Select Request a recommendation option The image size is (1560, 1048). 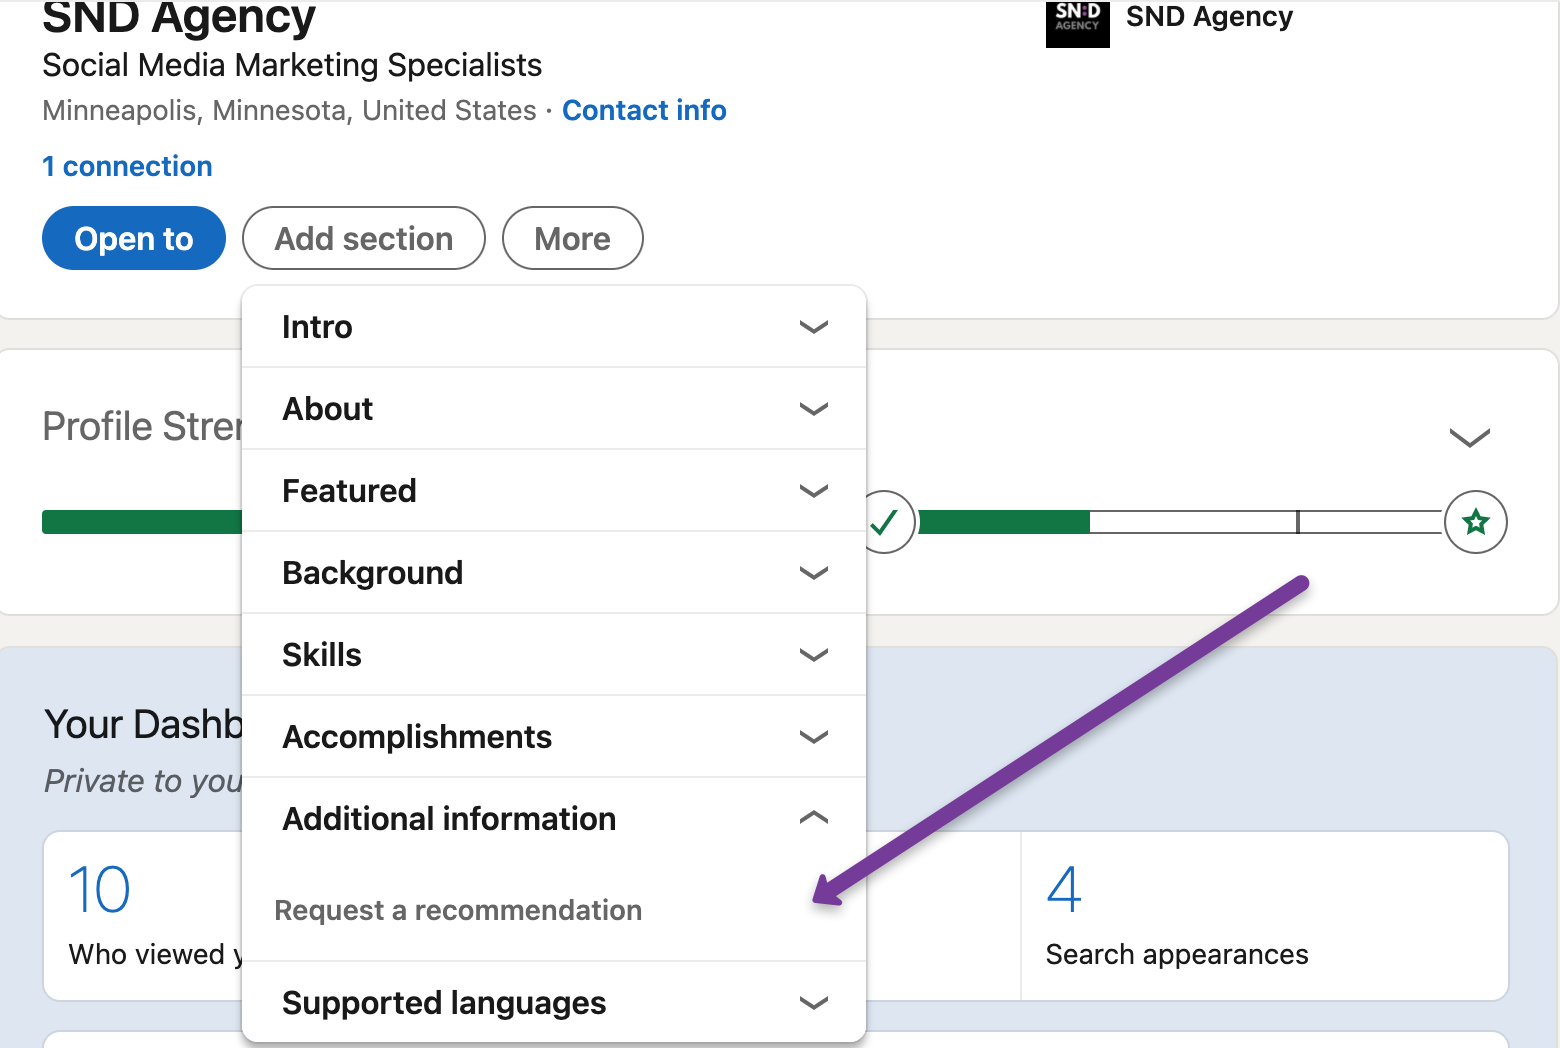coord(458,910)
